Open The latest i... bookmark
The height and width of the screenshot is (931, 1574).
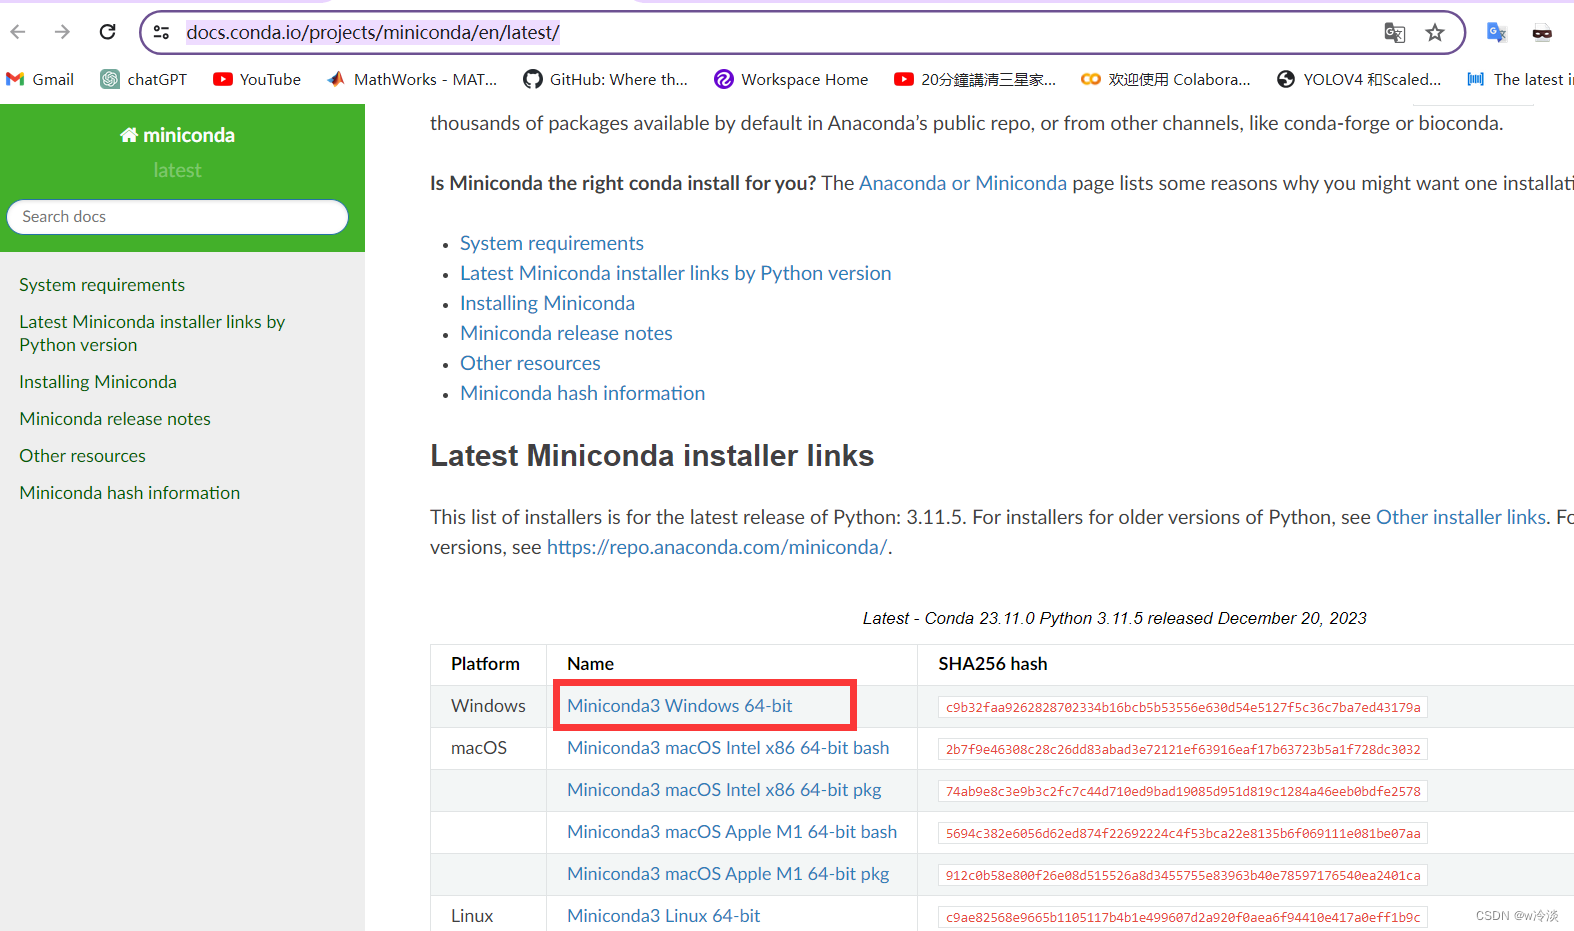1520,79
